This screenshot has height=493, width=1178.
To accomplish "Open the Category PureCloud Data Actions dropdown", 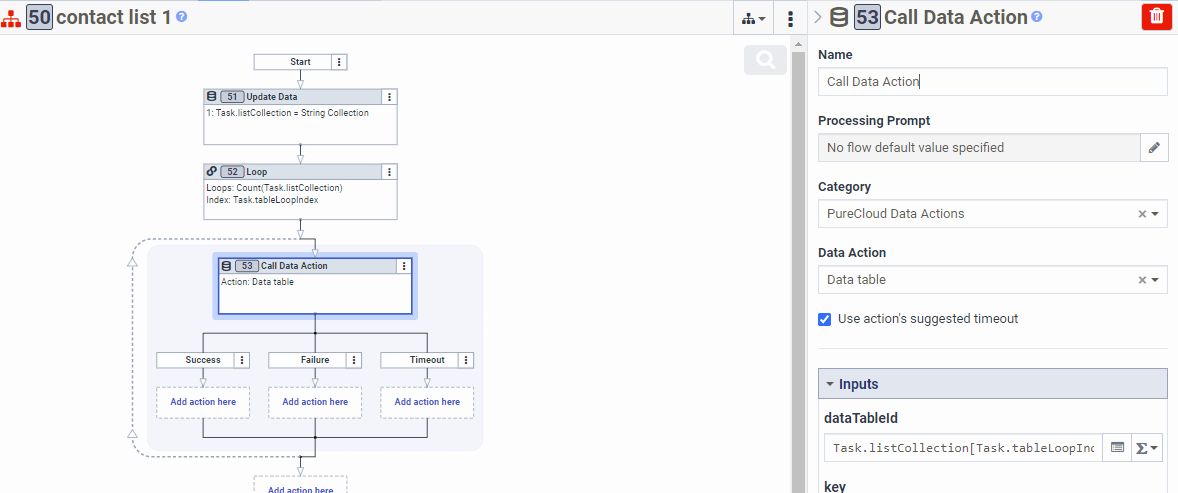I will tap(1155, 214).
